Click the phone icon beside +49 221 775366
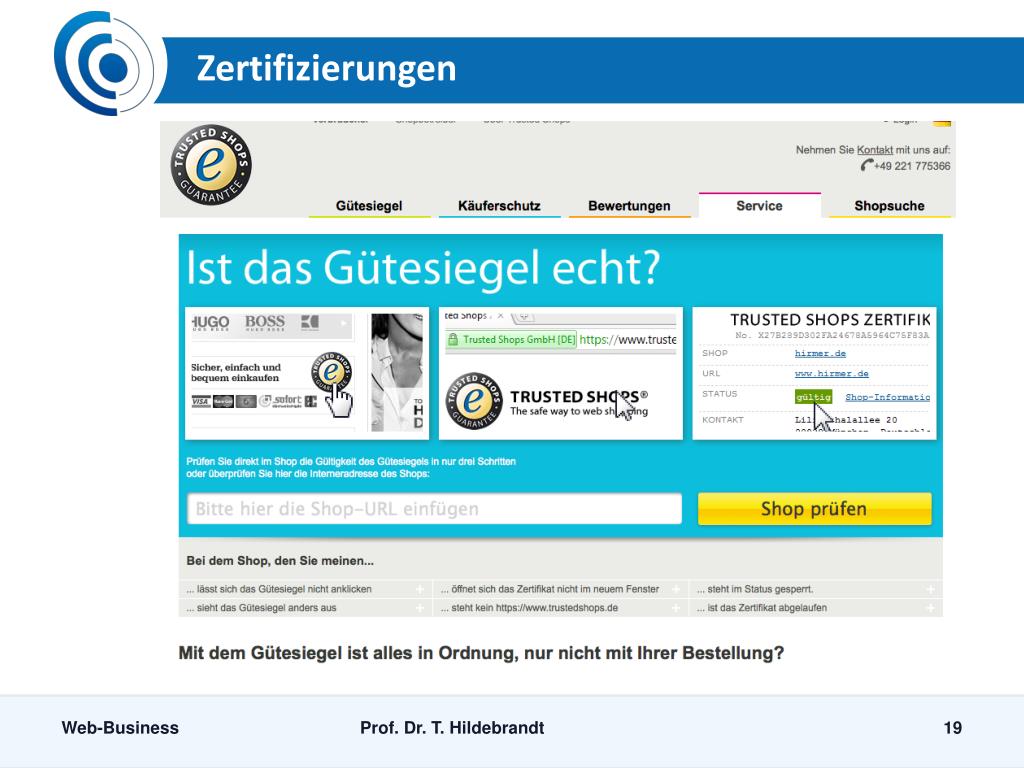The width and height of the screenshot is (1024, 768). pyautogui.click(x=867, y=165)
